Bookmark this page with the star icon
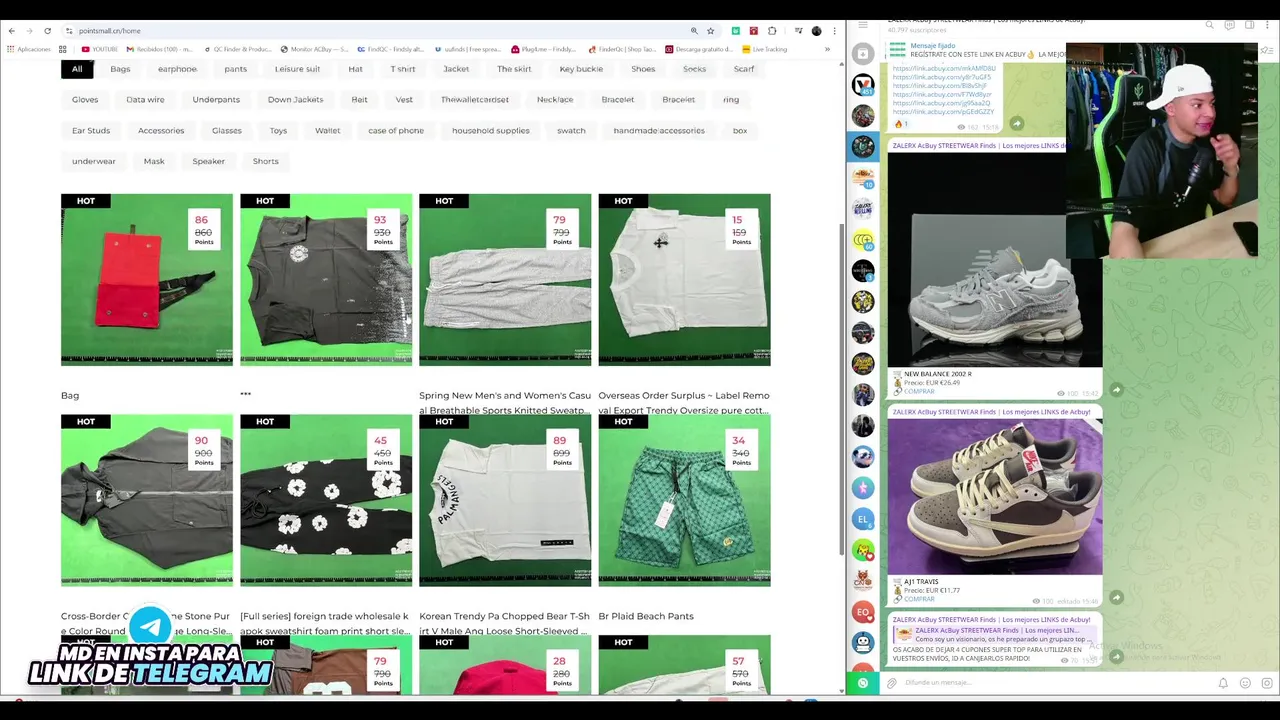This screenshot has height=720, width=1280. pyautogui.click(x=710, y=31)
